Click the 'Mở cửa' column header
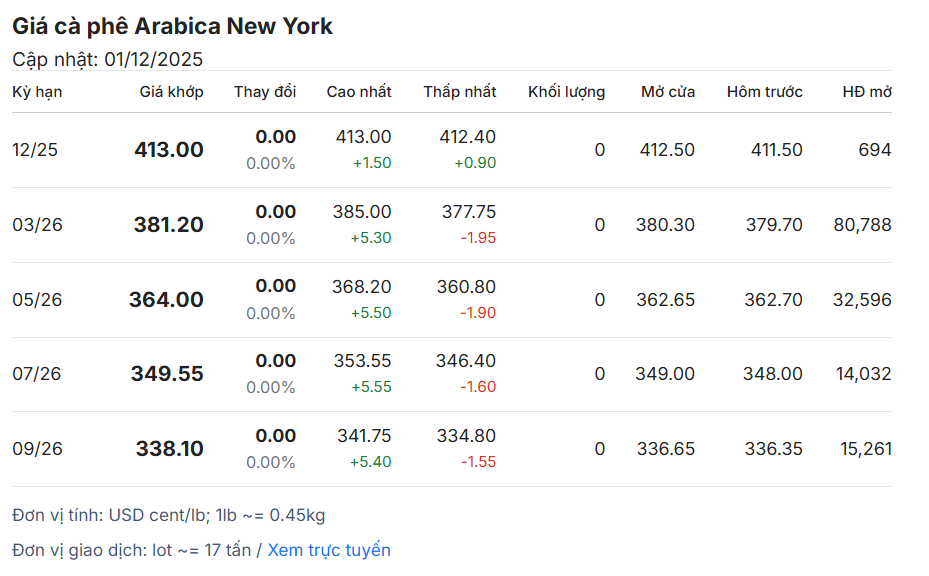Screen dimensions: 929x576 (668, 92)
